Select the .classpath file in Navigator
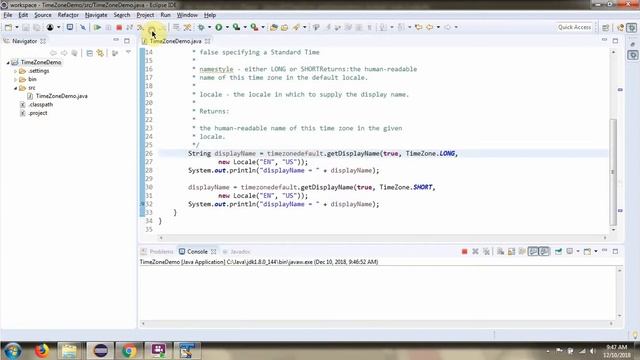 37,105
